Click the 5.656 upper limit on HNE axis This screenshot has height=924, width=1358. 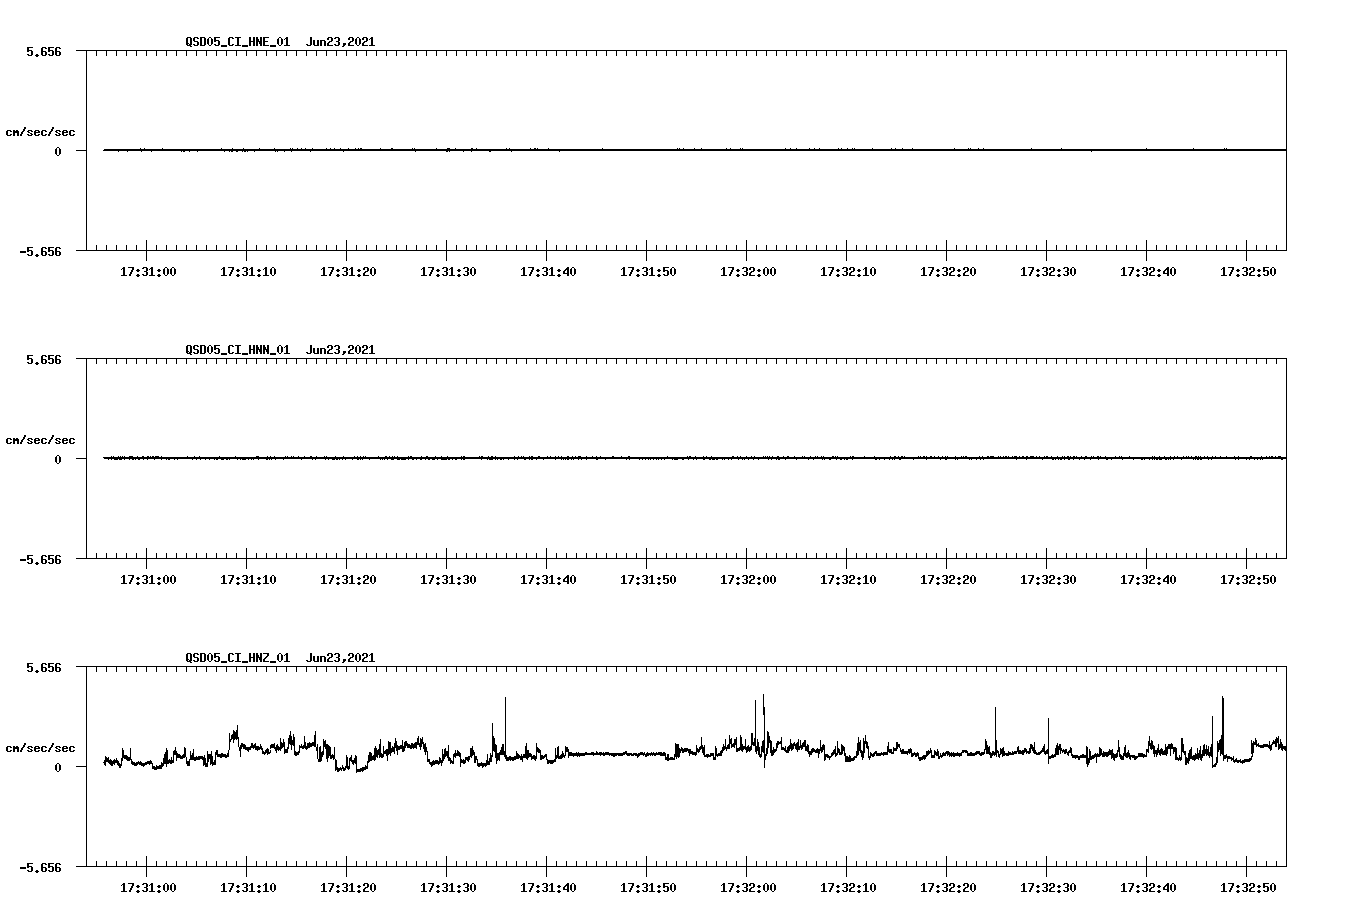[x=44, y=51]
